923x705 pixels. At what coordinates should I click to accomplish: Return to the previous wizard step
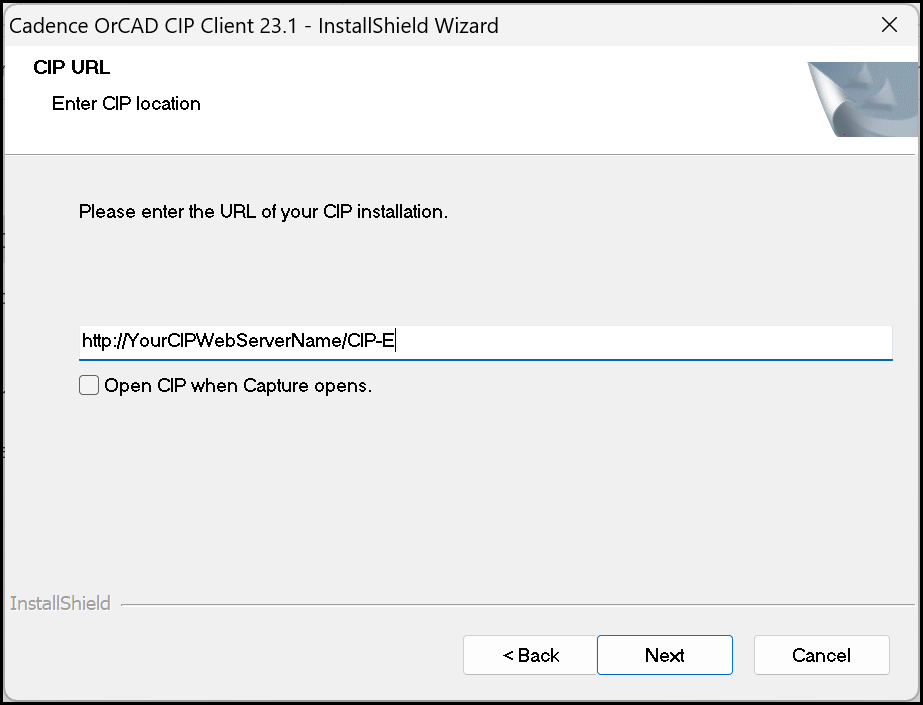tap(529, 655)
